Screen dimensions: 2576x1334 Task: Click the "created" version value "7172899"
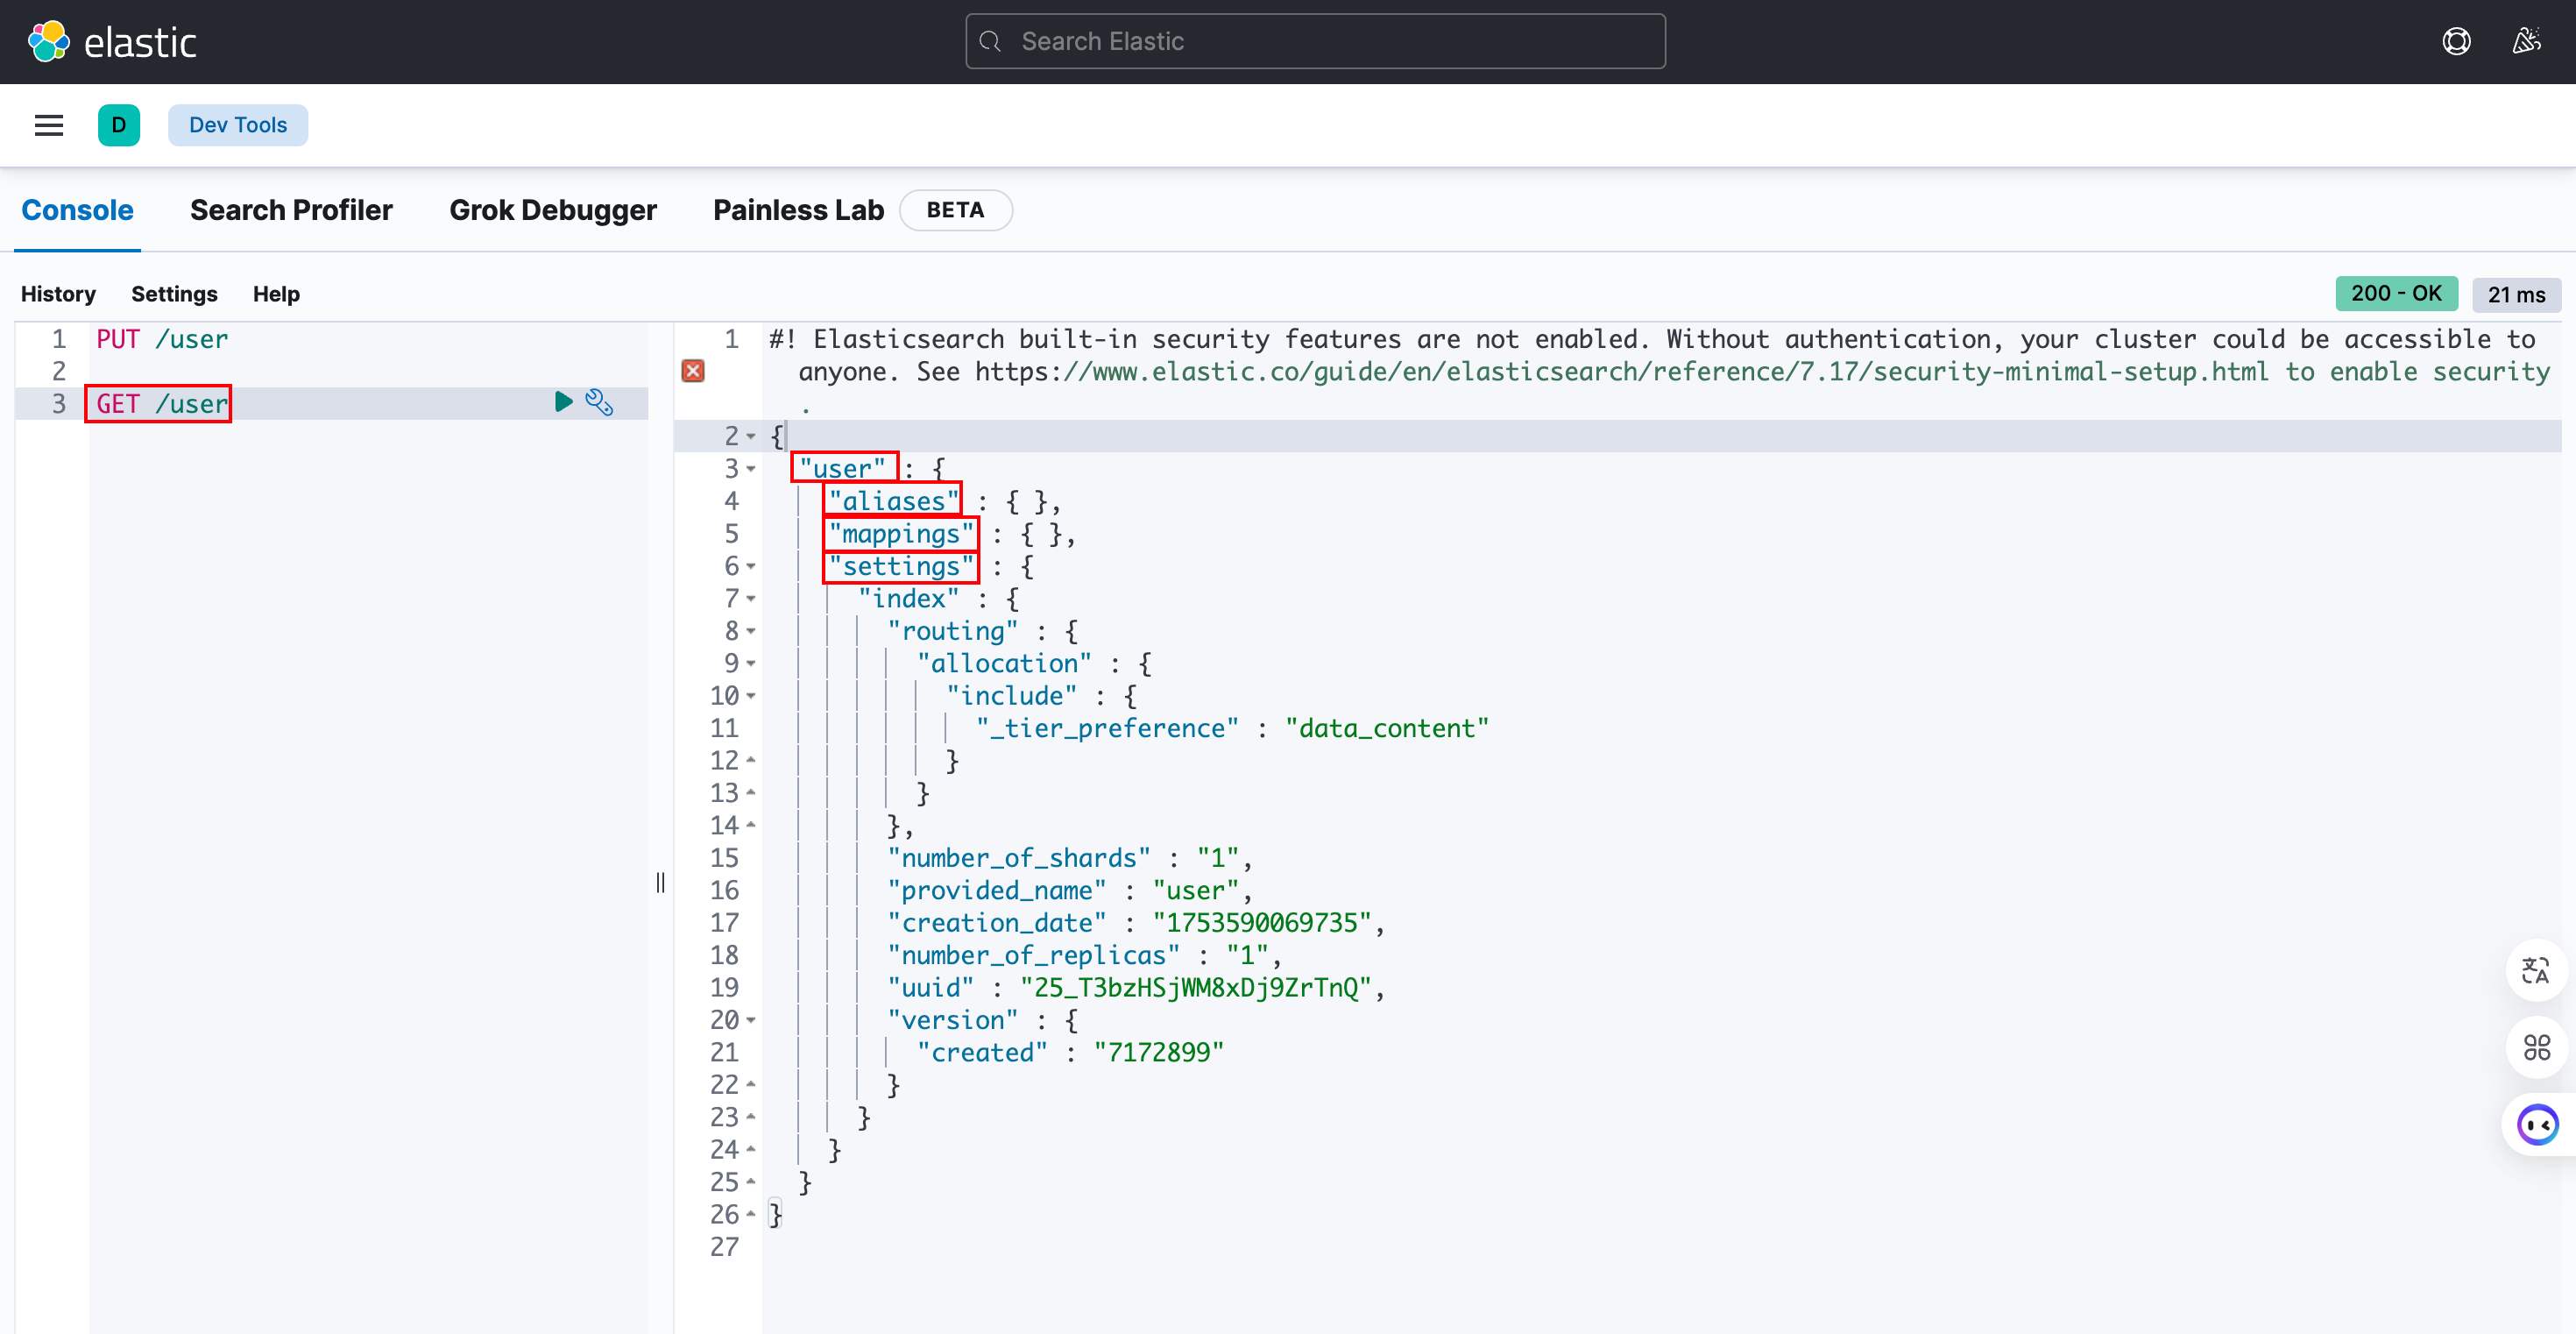click(1159, 1052)
